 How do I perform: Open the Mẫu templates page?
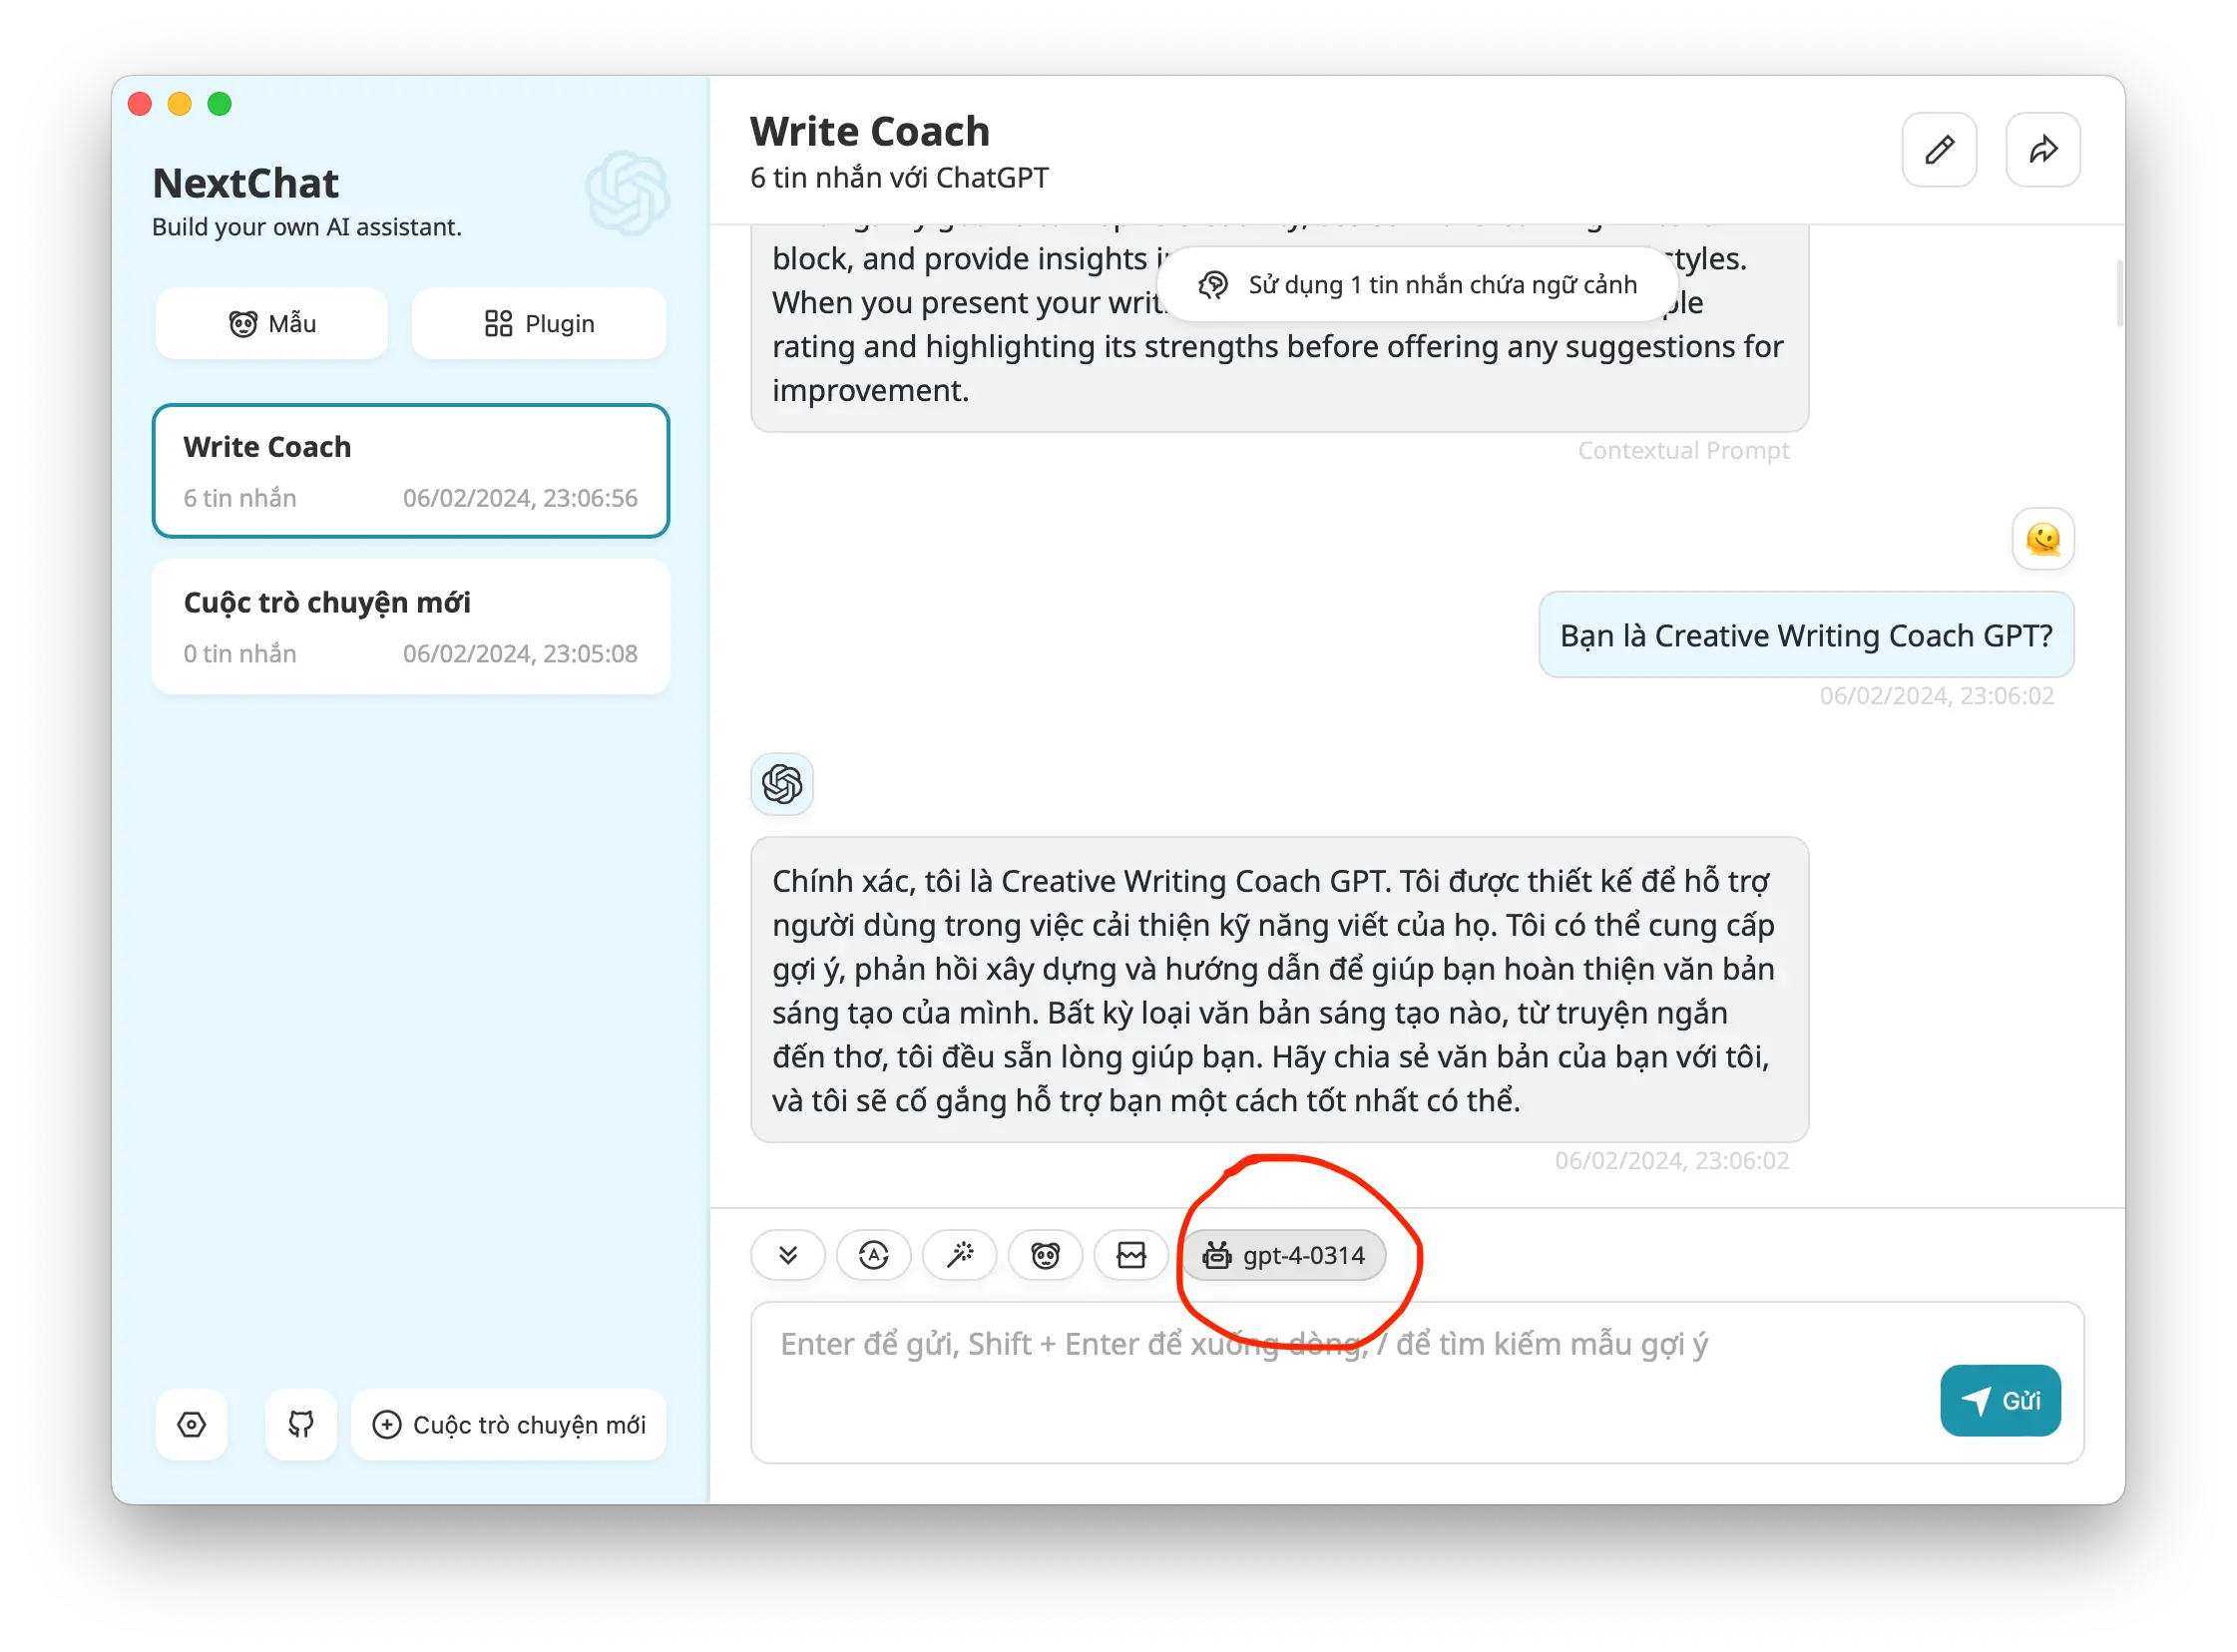point(272,324)
